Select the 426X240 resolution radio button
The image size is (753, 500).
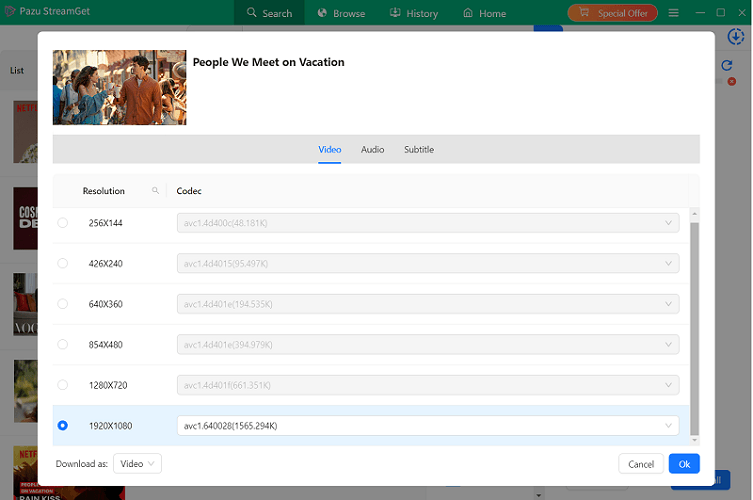(x=62, y=263)
